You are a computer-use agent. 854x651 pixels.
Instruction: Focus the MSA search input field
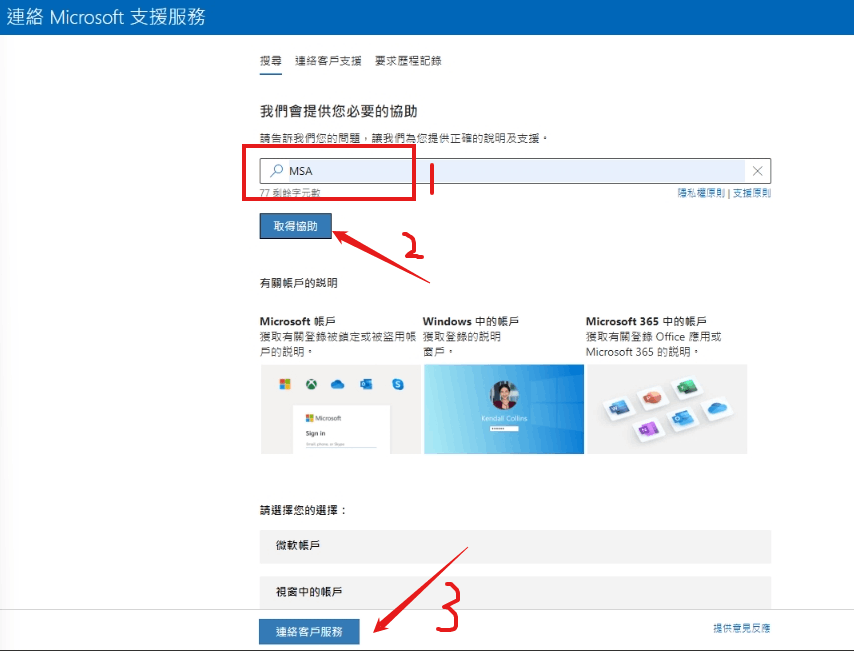pos(515,171)
